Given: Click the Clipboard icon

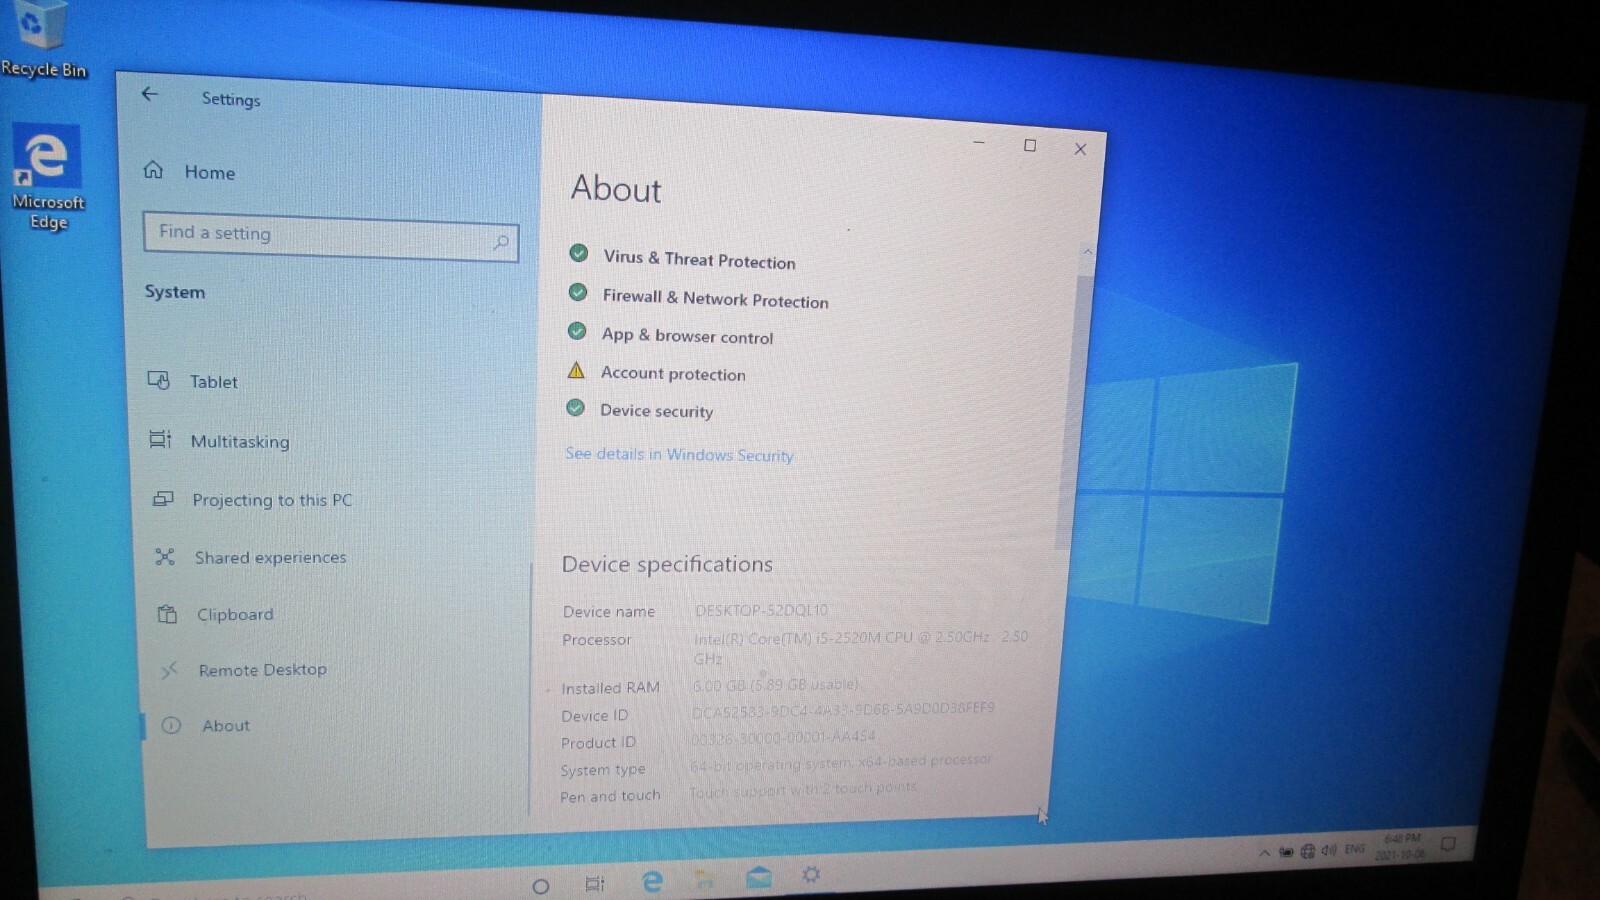Looking at the screenshot, I should pyautogui.click(x=167, y=614).
